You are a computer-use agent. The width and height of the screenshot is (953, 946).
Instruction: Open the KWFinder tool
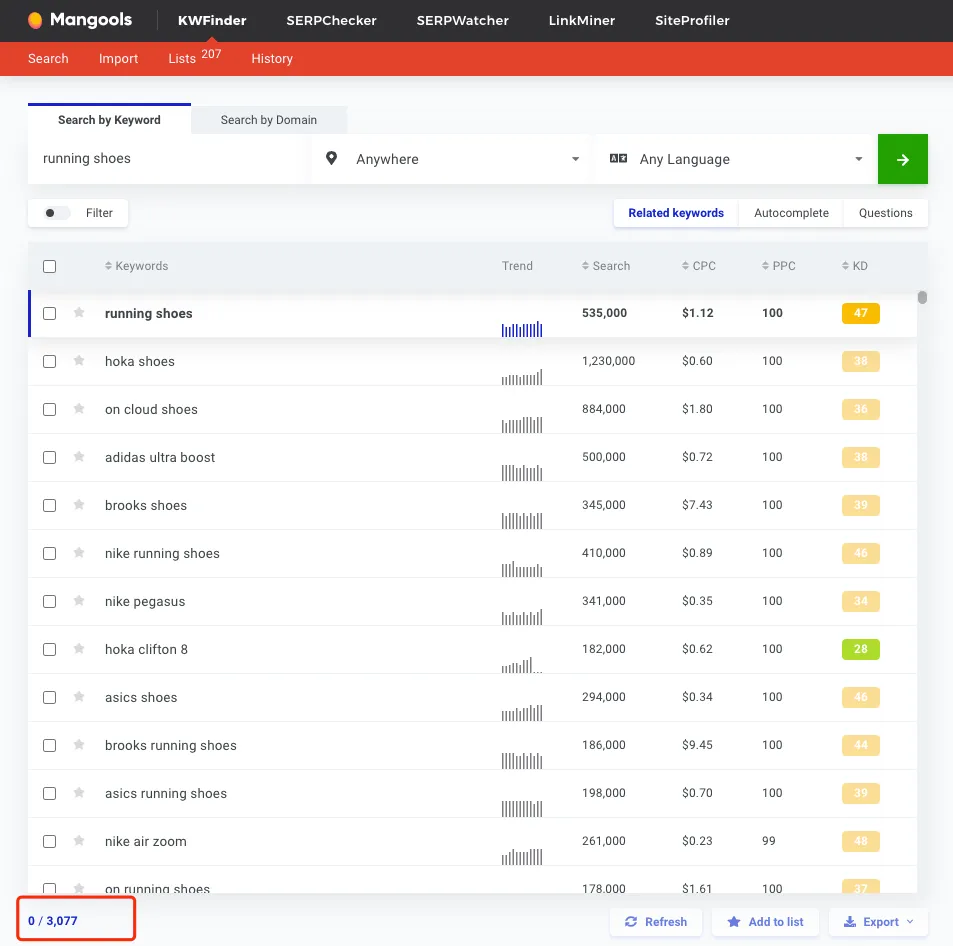tap(212, 21)
